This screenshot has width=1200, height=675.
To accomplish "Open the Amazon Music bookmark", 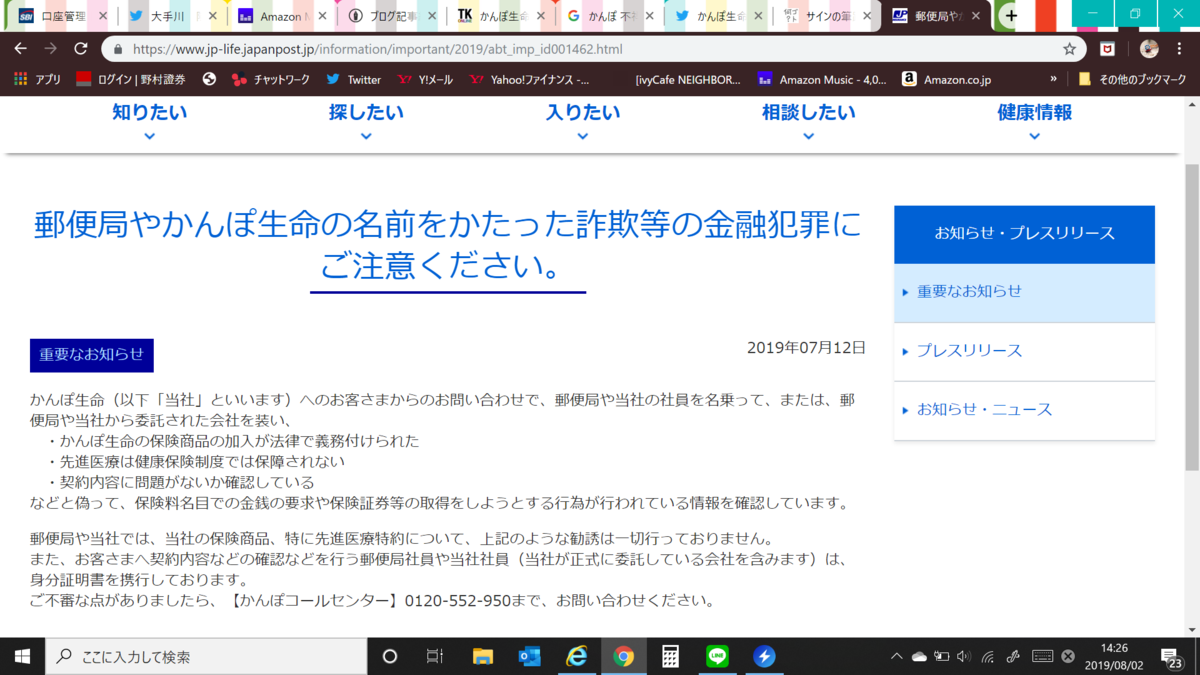I will tap(822, 79).
